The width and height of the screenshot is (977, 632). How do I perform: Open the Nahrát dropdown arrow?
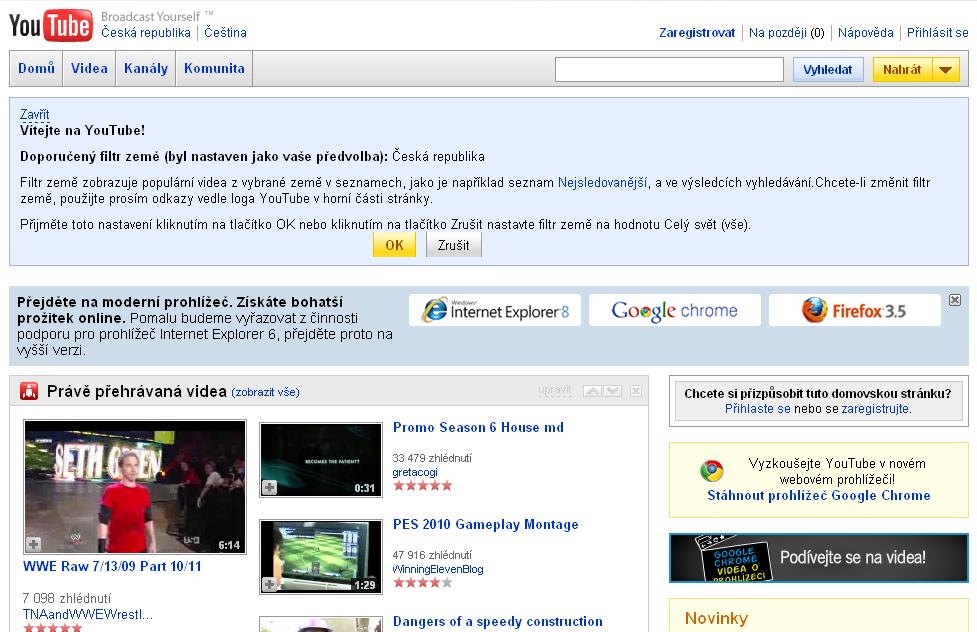946,70
